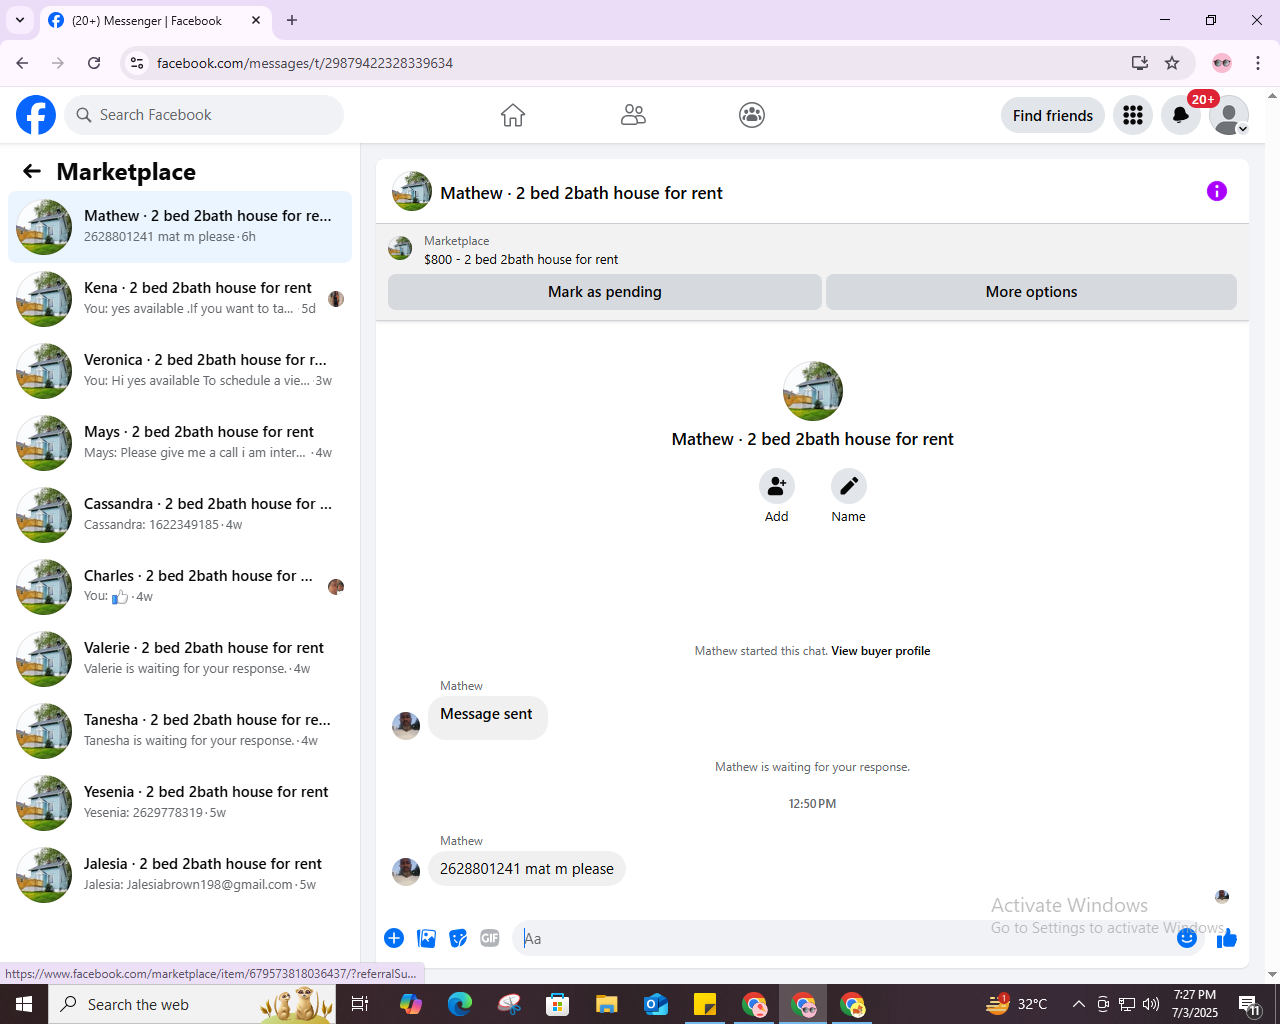Open Kena conversation in list

pyautogui.click(x=180, y=299)
